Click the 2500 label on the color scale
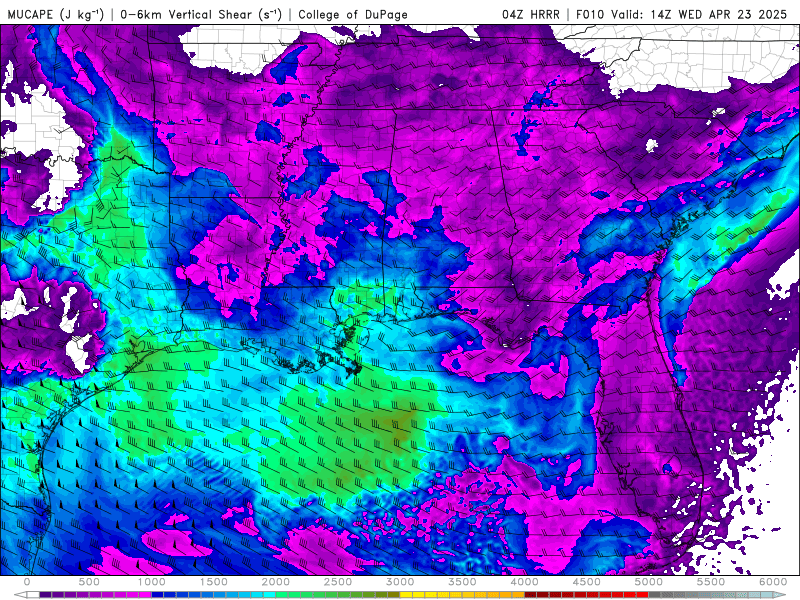 pyautogui.click(x=338, y=582)
